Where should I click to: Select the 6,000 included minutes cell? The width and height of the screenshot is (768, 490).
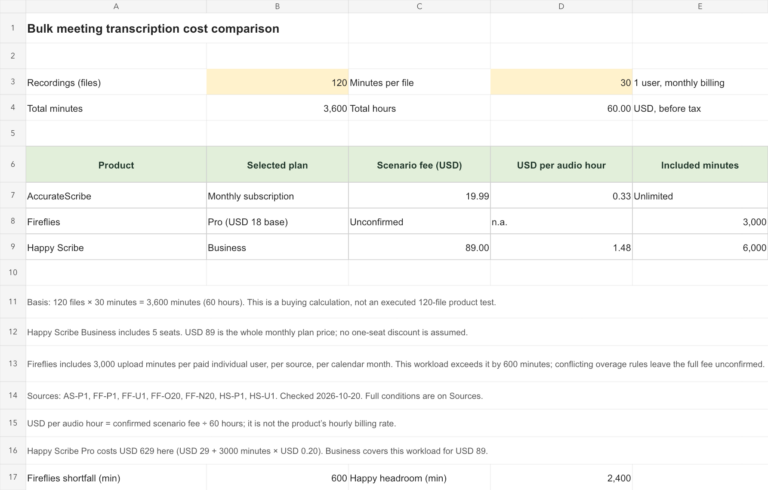pyautogui.click(x=700, y=247)
